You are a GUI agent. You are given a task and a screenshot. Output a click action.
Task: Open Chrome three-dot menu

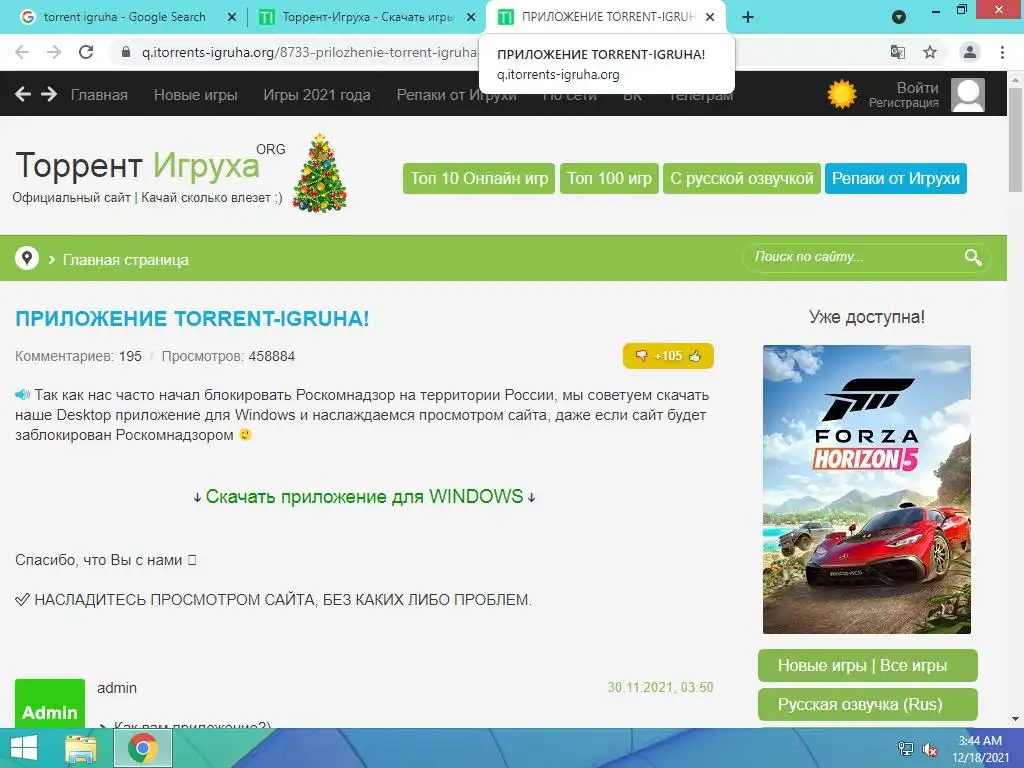[1002, 52]
